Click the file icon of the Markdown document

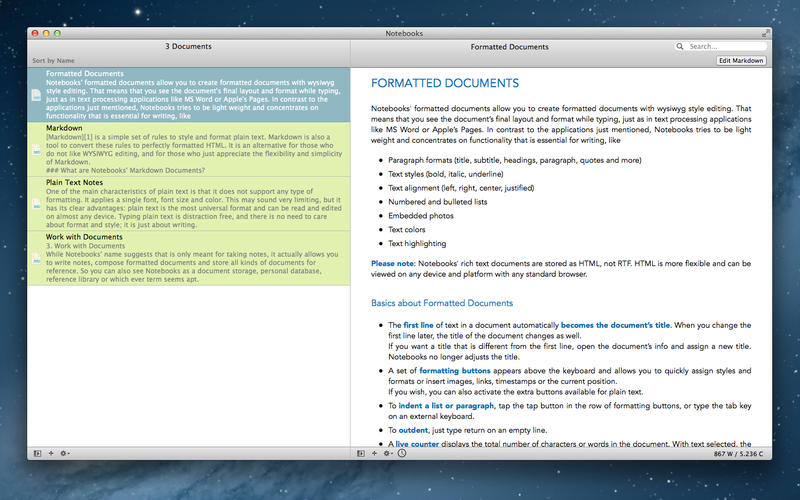37,149
